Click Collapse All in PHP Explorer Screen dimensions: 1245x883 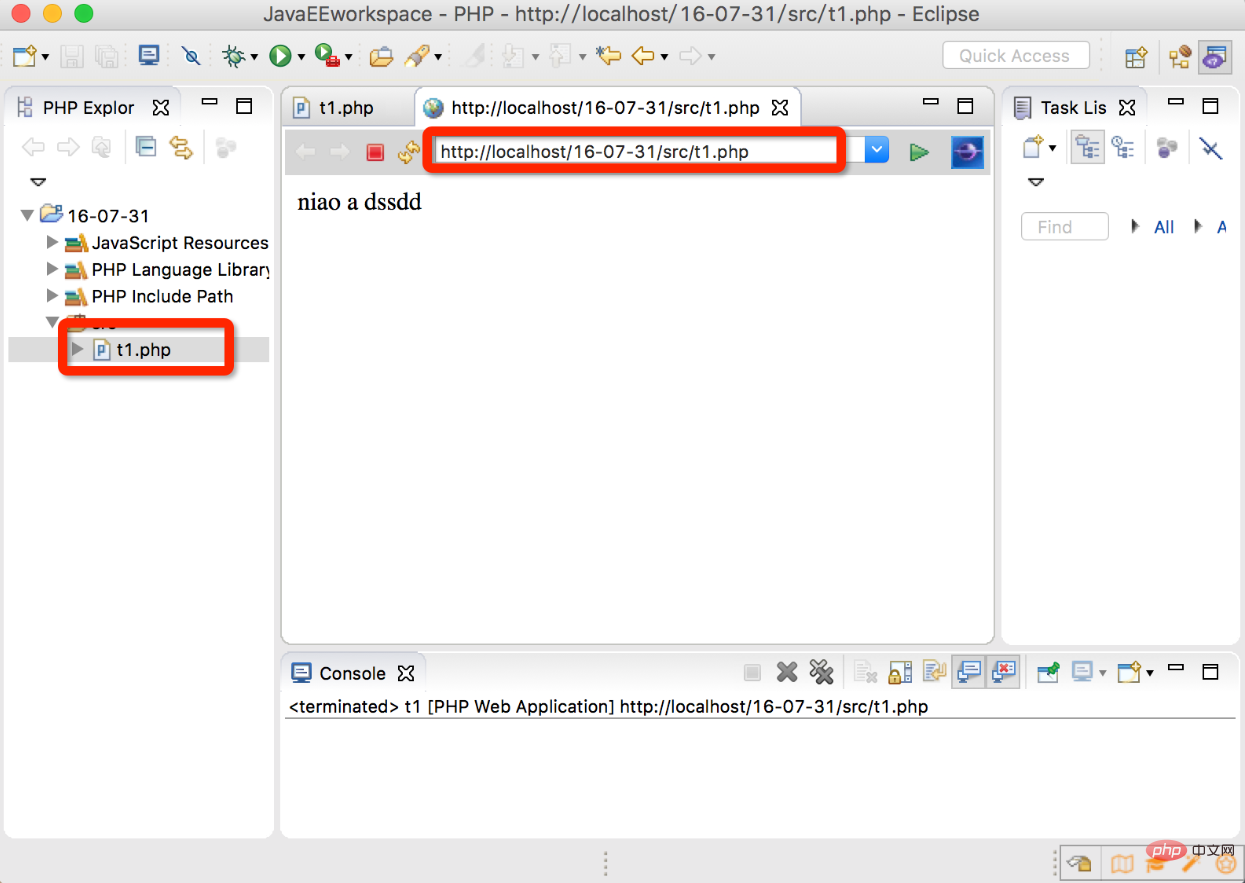click(146, 147)
